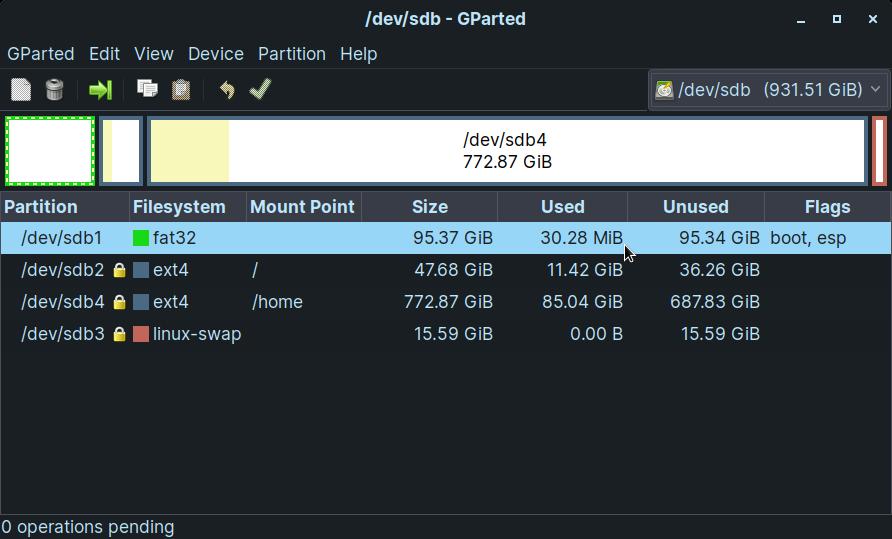892x539 pixels.
Task: Click the 36.26 GiB unused cell
Action: tap(720, 270)
